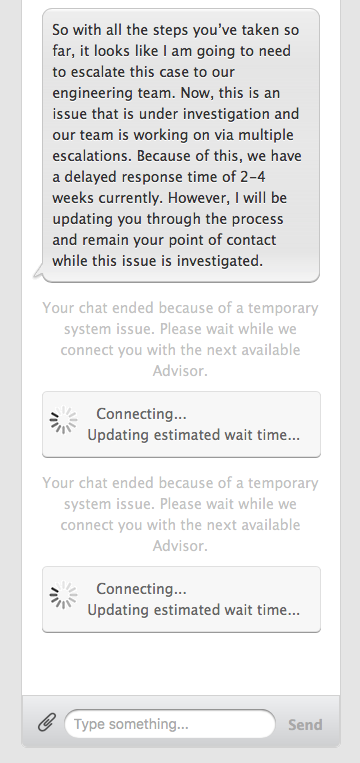Click the advisor's escalation message bubble
Image resolution: width=360 pixels, height=763 pixels.
(181, 145)
